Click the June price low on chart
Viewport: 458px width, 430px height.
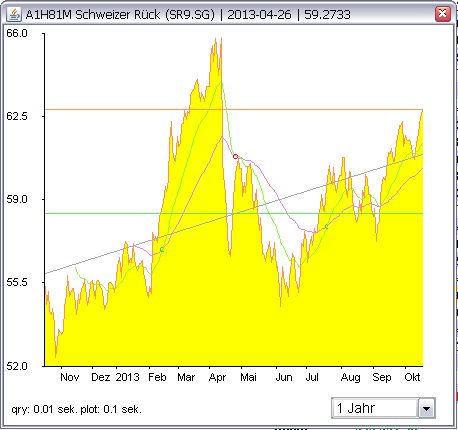pyautogui.click(x=281, y=304)
